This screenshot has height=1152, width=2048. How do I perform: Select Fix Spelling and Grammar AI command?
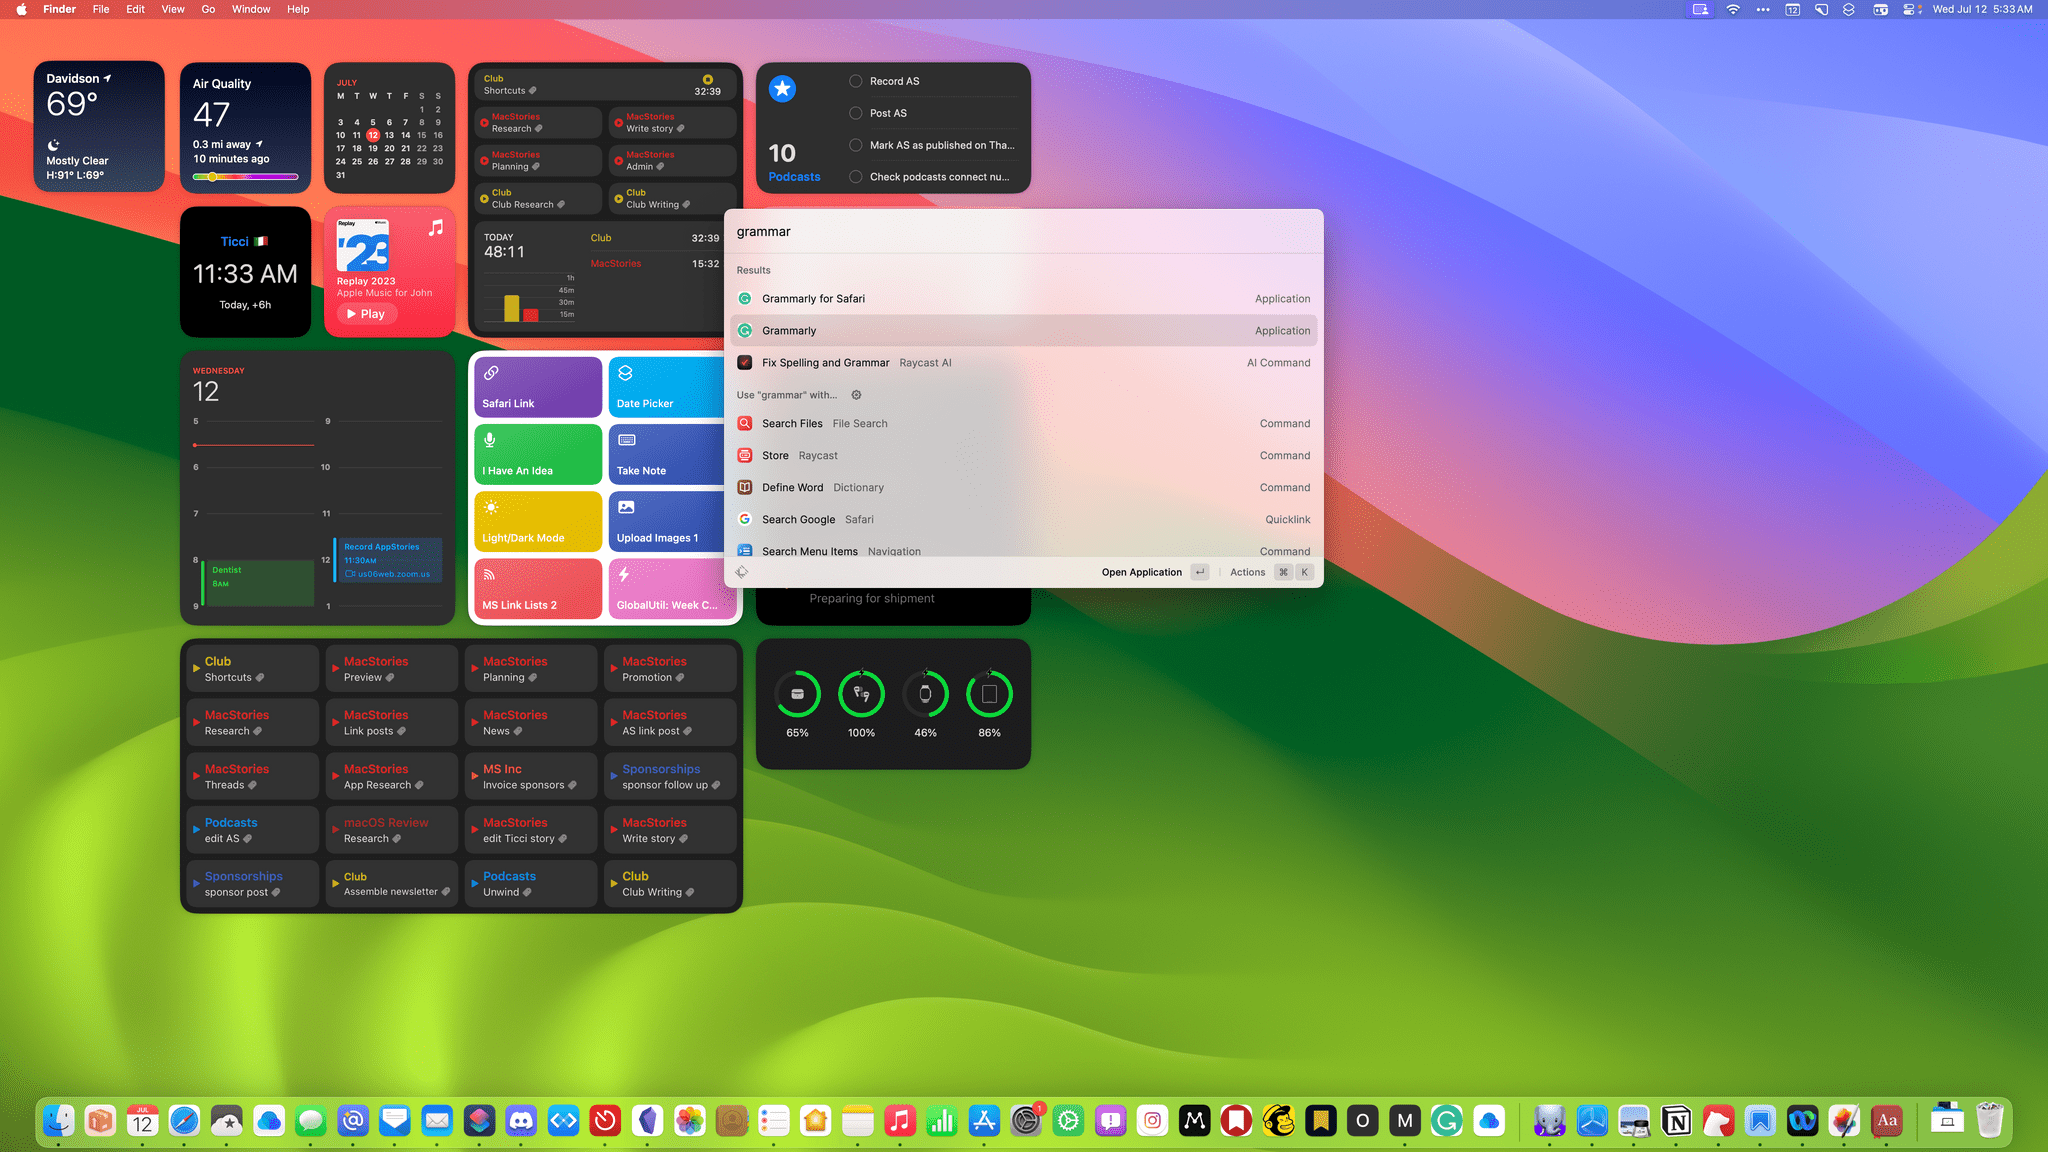(x=1023, y=361)
